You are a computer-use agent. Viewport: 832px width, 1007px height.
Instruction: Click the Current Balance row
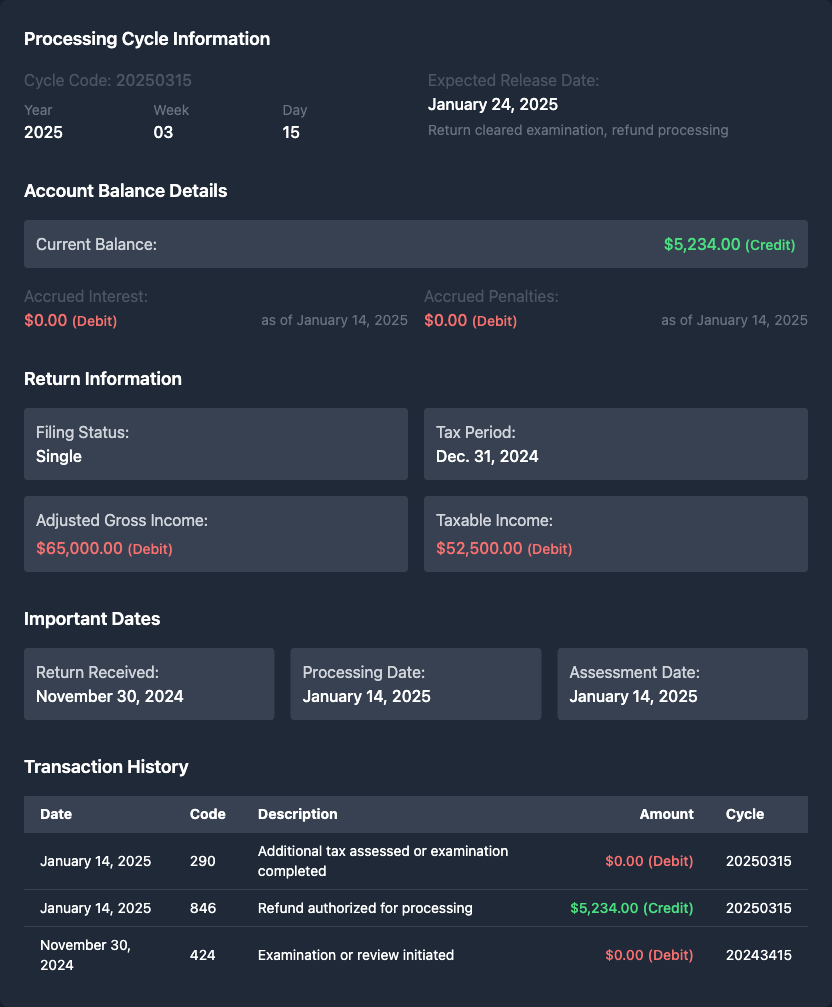pyautogui.click(x=415, y=244)
